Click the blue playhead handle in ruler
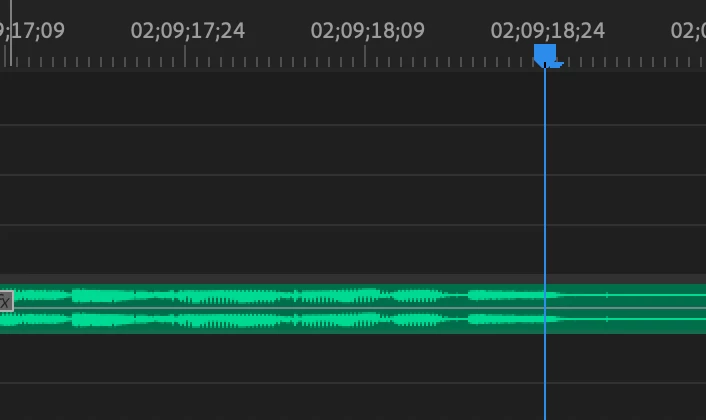The image size is (706, 420). click(x=545, y=55)
